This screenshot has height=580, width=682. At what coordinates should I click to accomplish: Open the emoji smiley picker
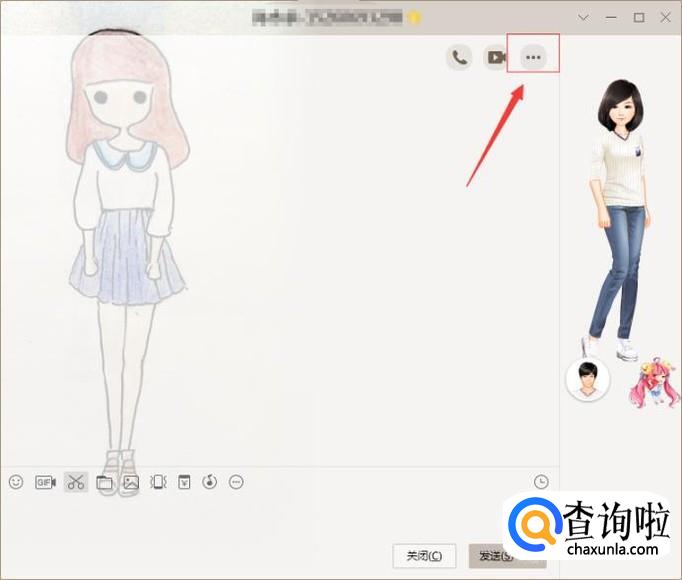pos(16,482)
